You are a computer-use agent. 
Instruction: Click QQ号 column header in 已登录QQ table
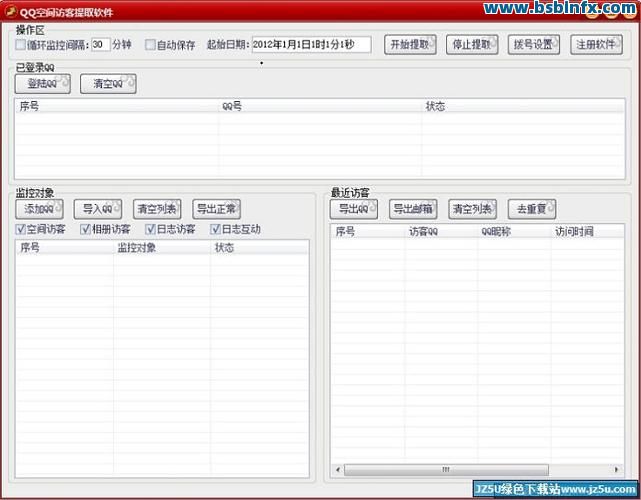(320, 106)
